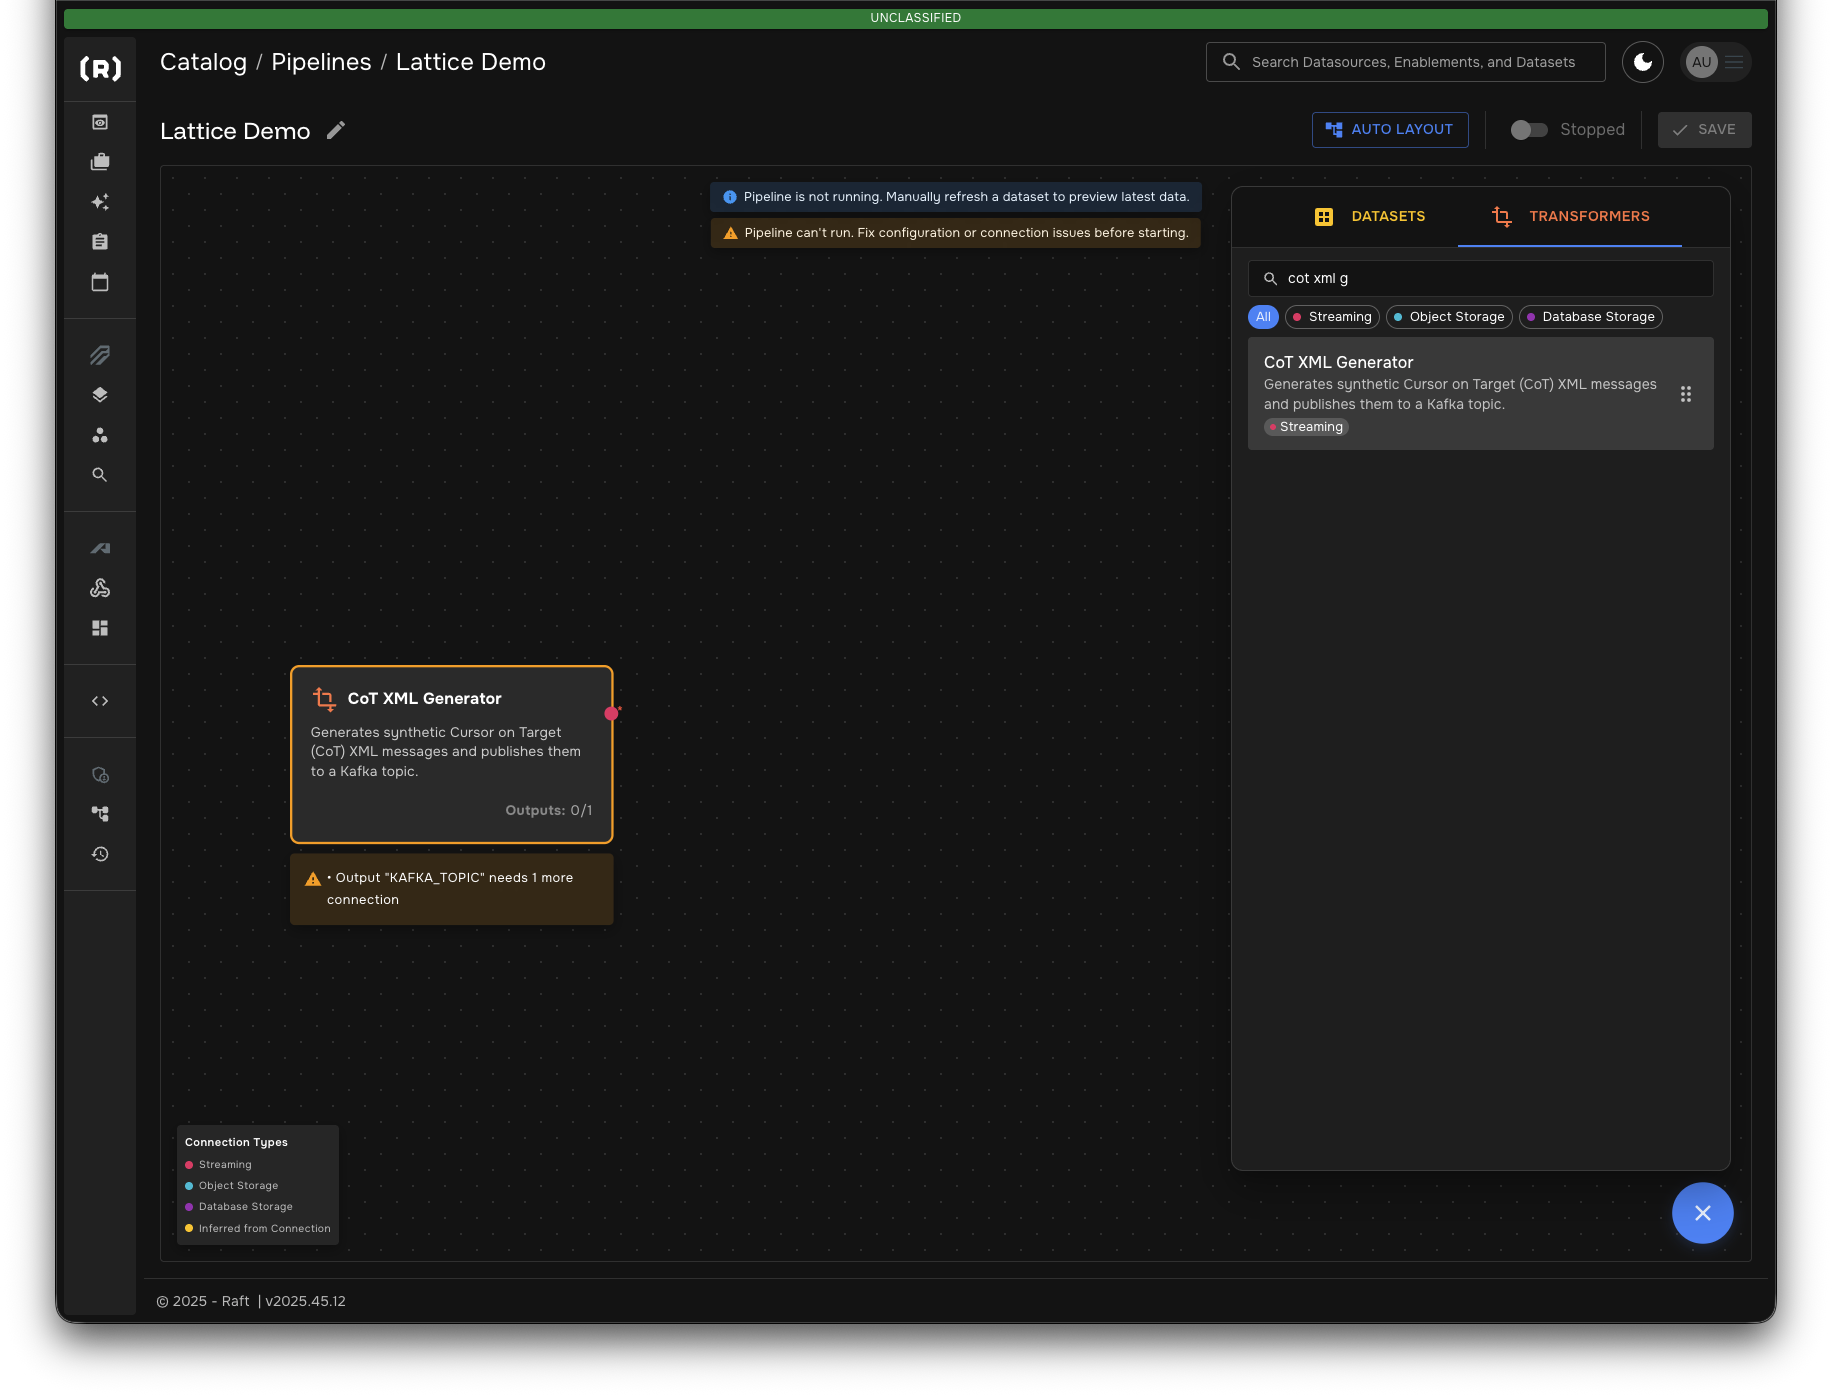Open the history clock icon in the sidebar
The image size is (1832, 1397).
tap(100, 854)
